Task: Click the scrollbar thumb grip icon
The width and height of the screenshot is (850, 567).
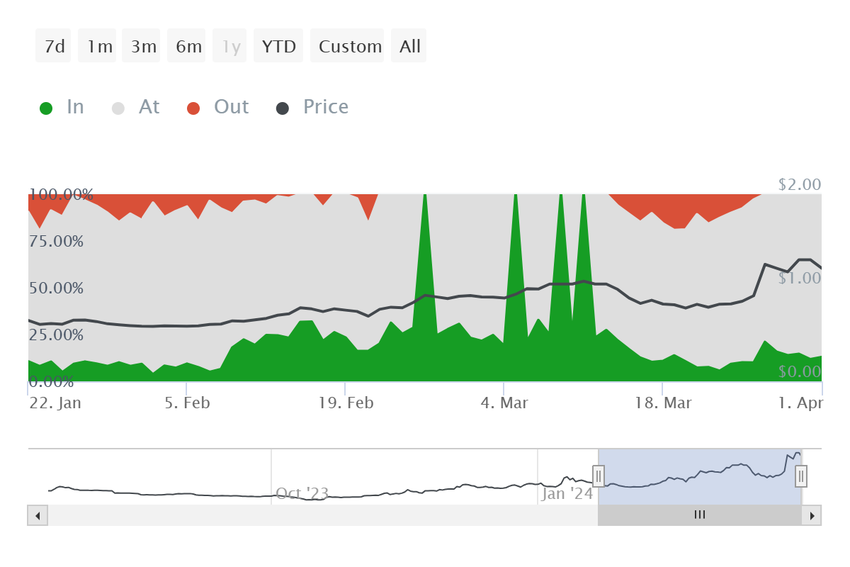Action: pos(700,514)
